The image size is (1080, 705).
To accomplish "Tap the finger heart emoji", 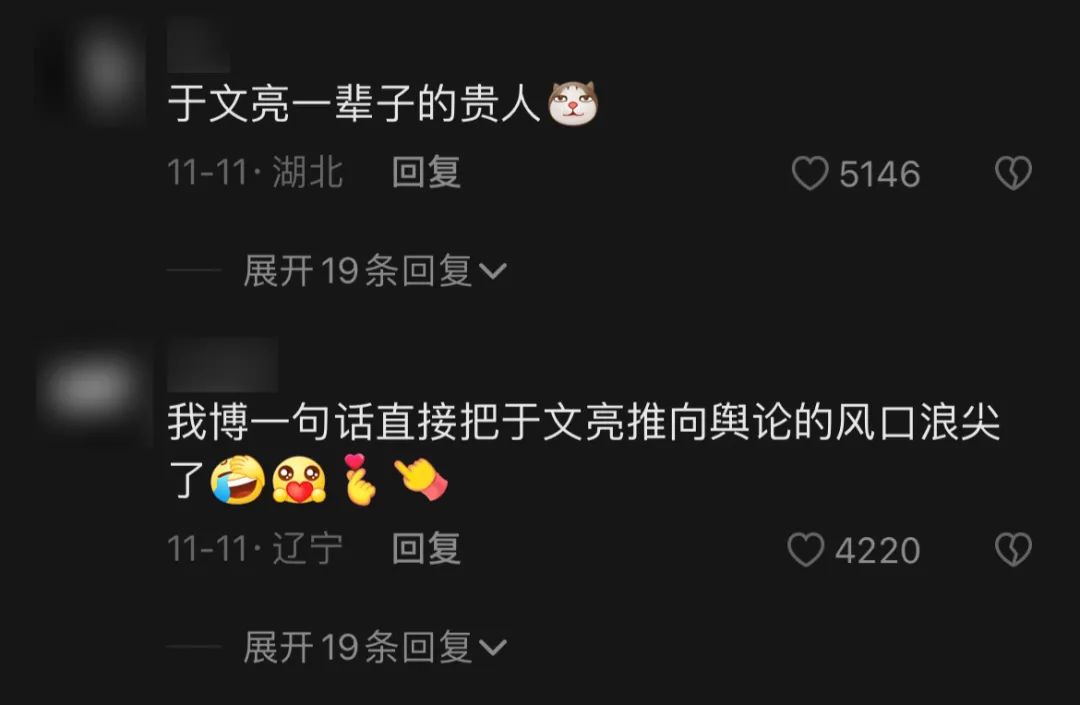I will 359,479.
